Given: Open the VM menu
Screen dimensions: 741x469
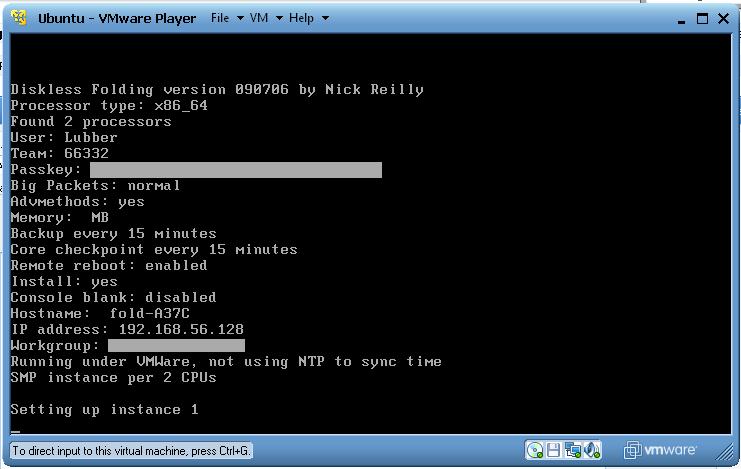Looking at the screenshot, I should (x=266, y=18).
